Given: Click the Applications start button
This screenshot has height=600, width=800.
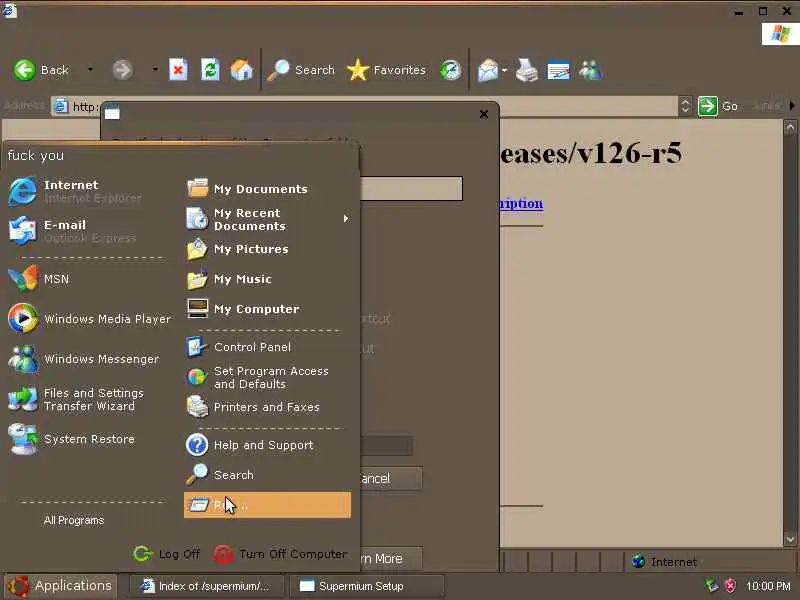Looking at the screenshot, I should tap(60, 586).
